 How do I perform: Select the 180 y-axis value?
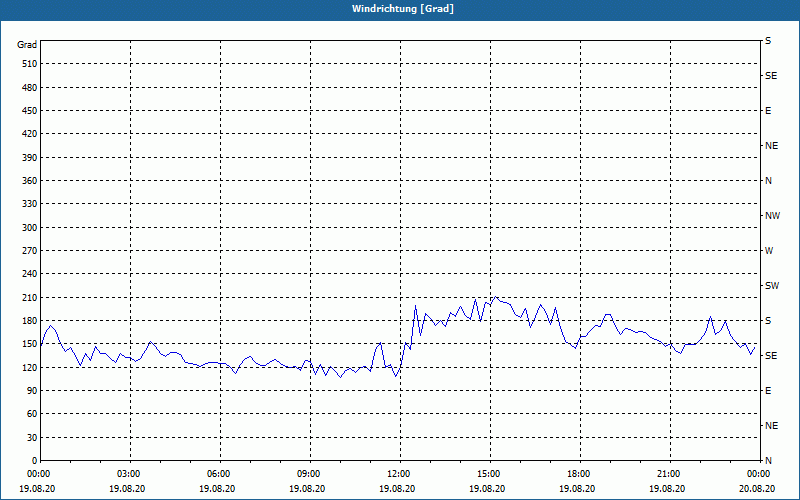(30, 320)
